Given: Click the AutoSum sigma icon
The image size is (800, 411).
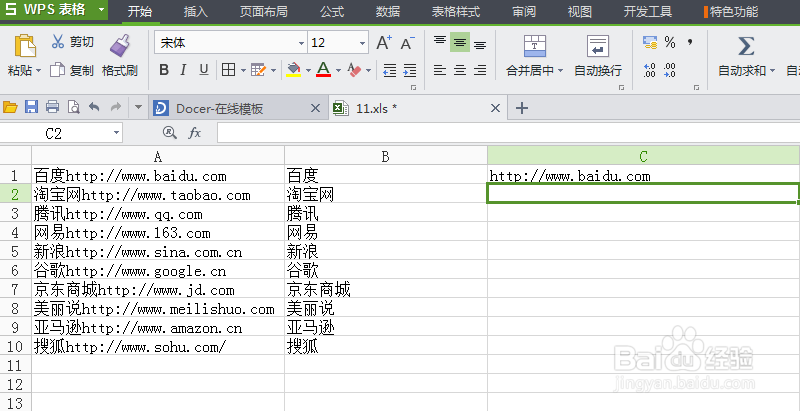Looking at the screenshot, I should point(746,46).
